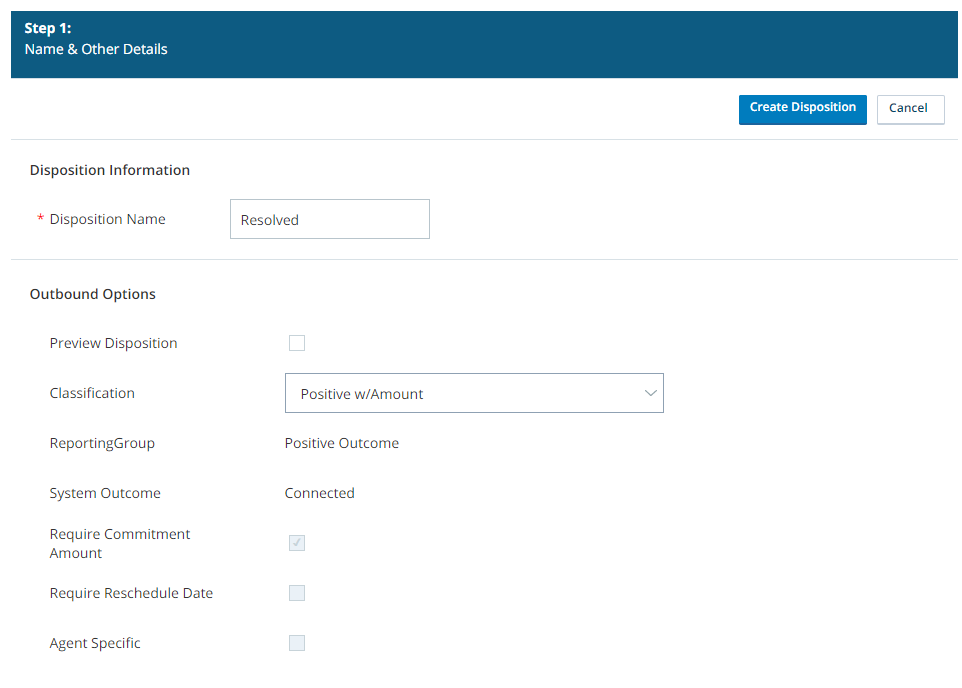Click the red required asterisk next to Disposition Name
Image resolution: width=962 pixels, height=688 pixels.
point(38,218)
